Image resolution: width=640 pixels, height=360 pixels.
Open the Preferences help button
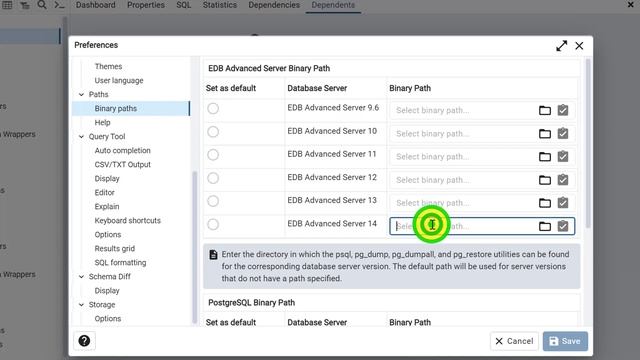[84, 341]
